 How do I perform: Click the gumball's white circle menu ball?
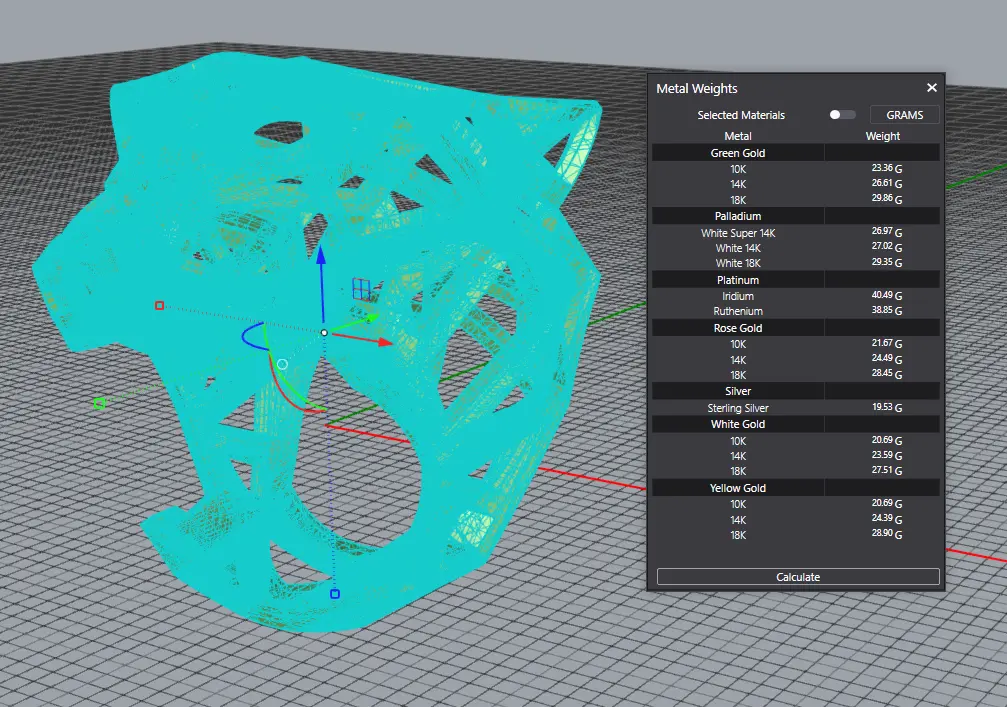tap(282, 365)
